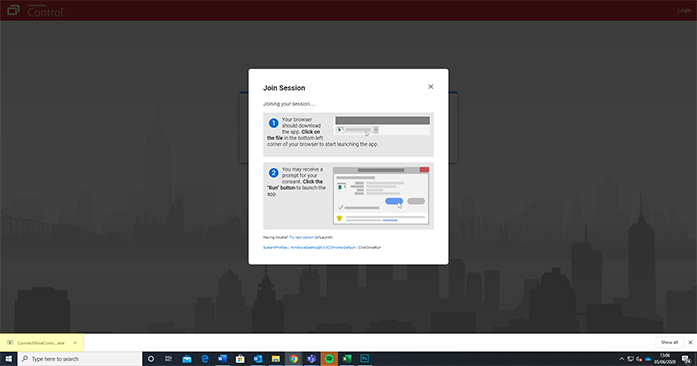
Task: Close the Join Session dialog
Action: tap(430, 87)
